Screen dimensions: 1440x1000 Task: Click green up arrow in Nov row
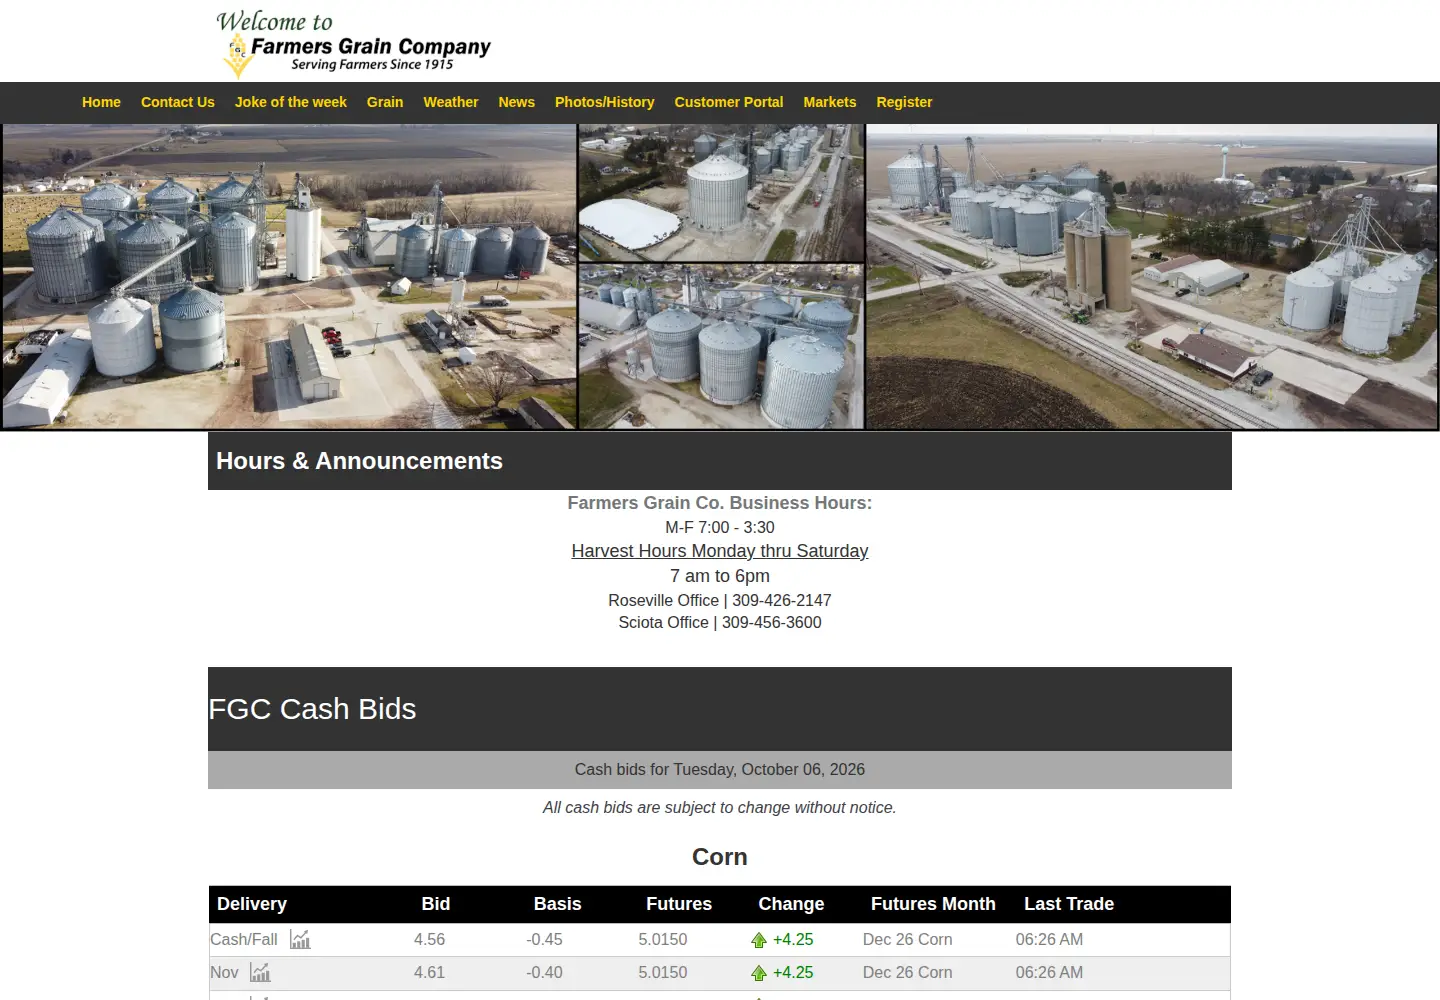point(759,973)
